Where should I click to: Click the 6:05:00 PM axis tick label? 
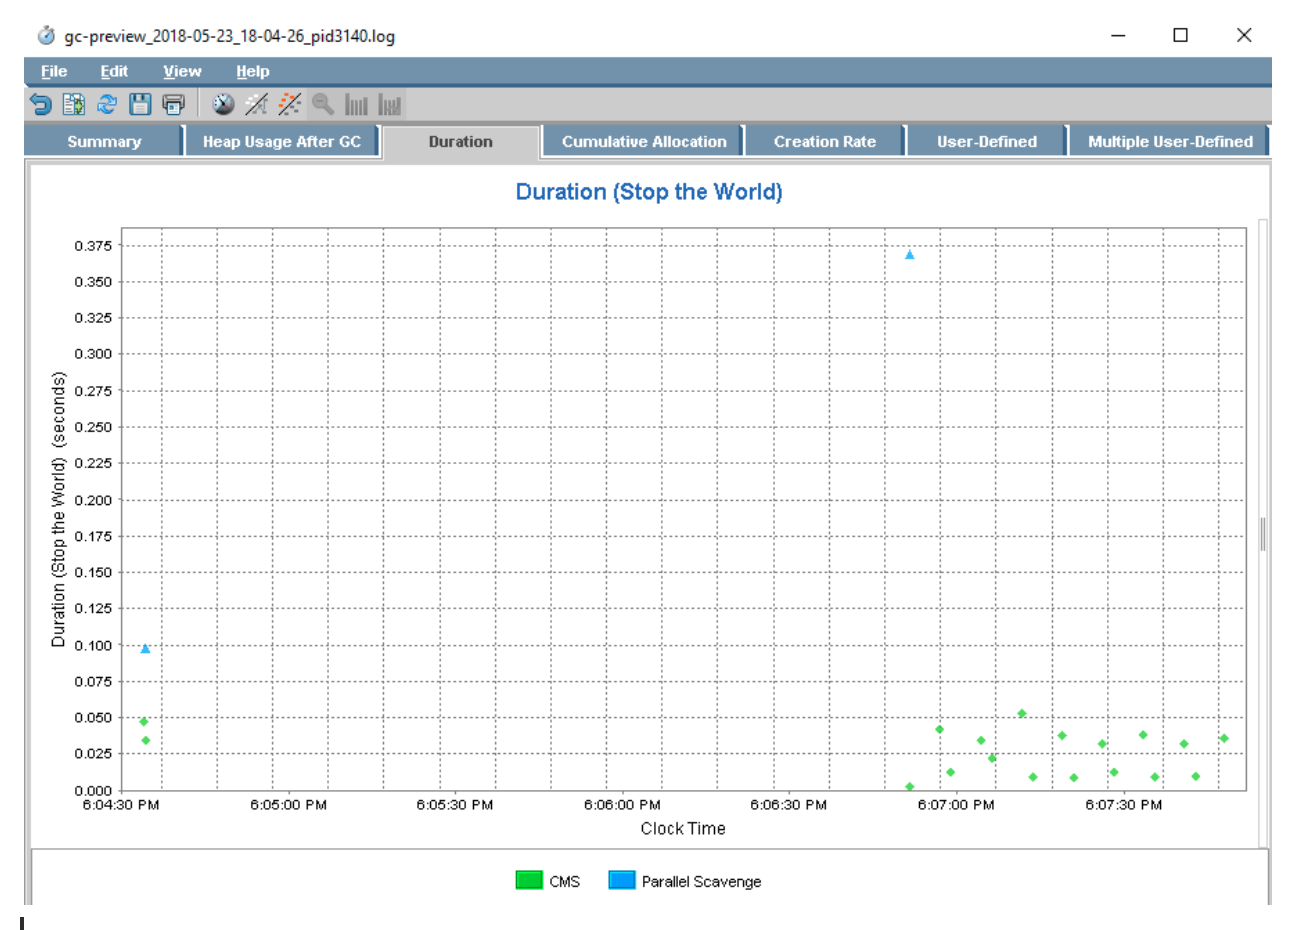coord(288,804)
